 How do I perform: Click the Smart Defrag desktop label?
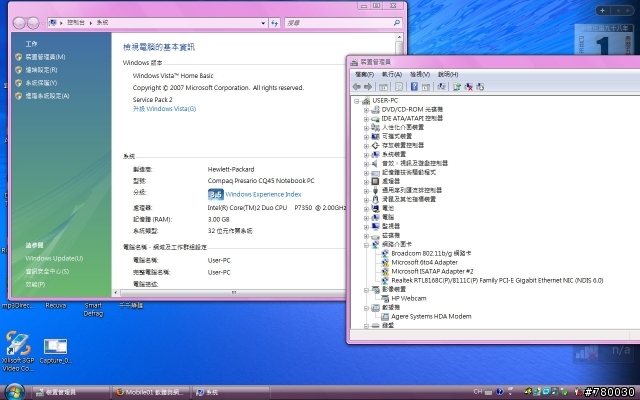coord(93,310)
